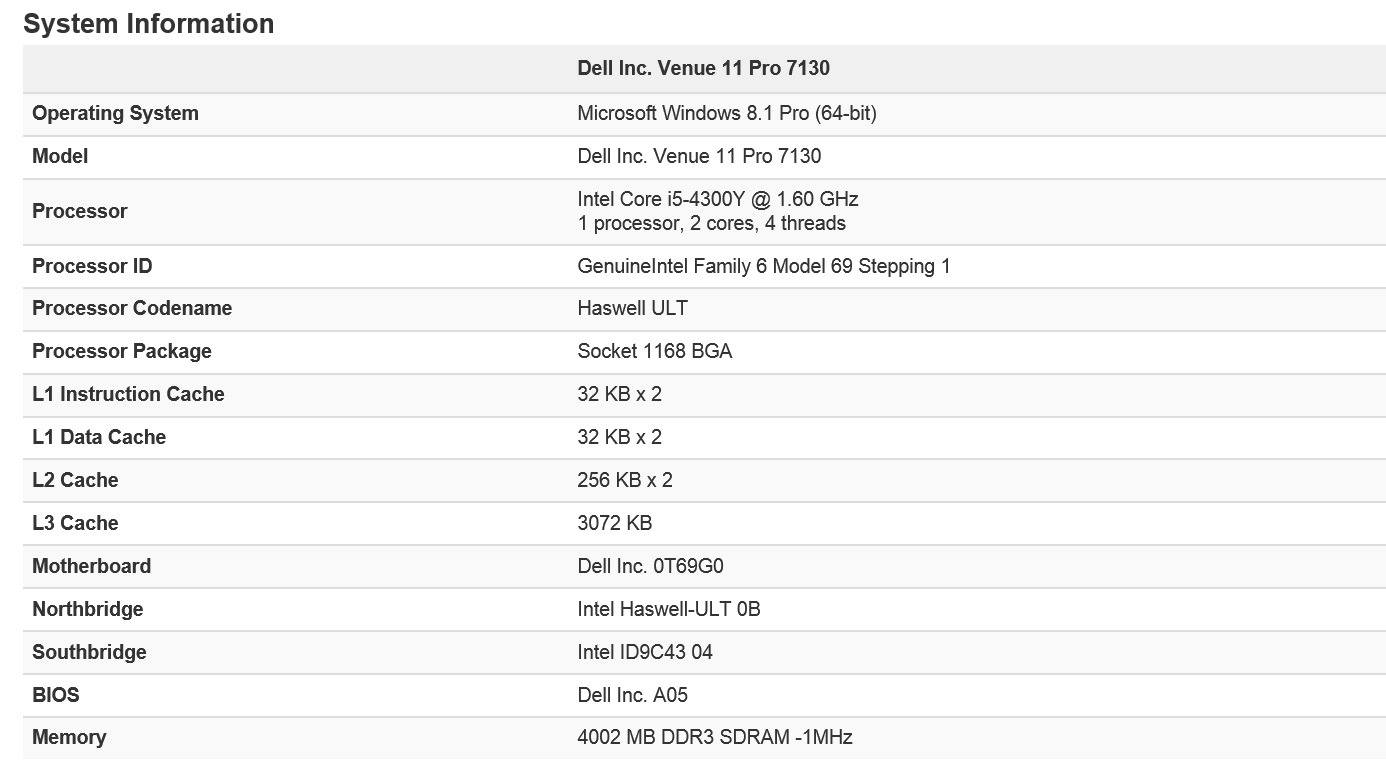This screenshot has height=760, width=1386.
Task: Select the 3072 KB L3 Cache value
Action: pos(615,524)
